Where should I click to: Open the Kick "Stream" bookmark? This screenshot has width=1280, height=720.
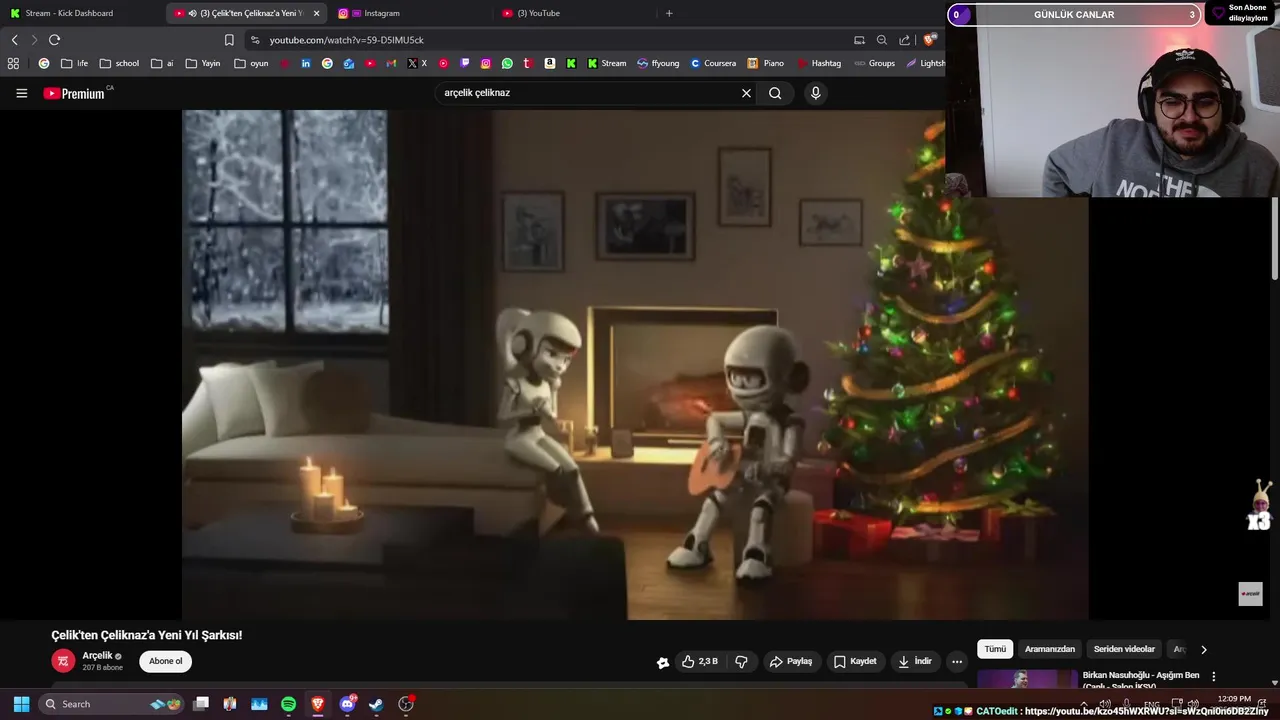click(606, 63)
